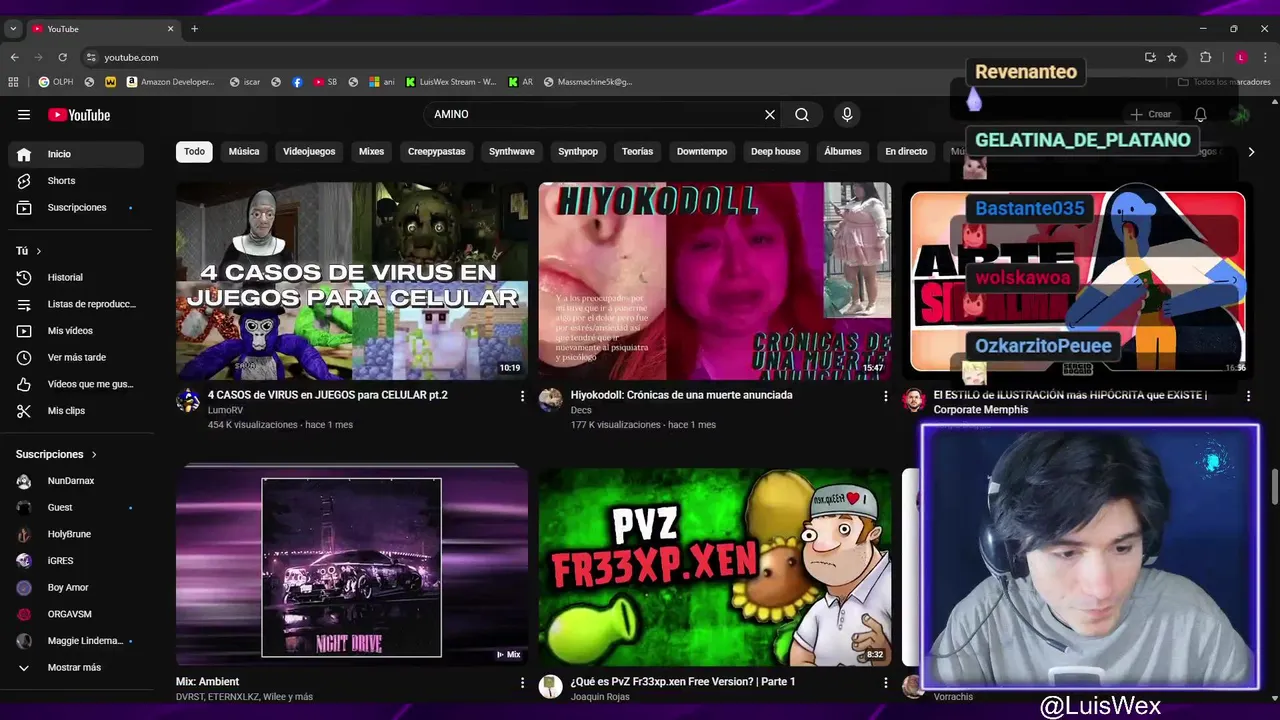Open 4 Casos de Virus video thumbnail

click(352, 281)
